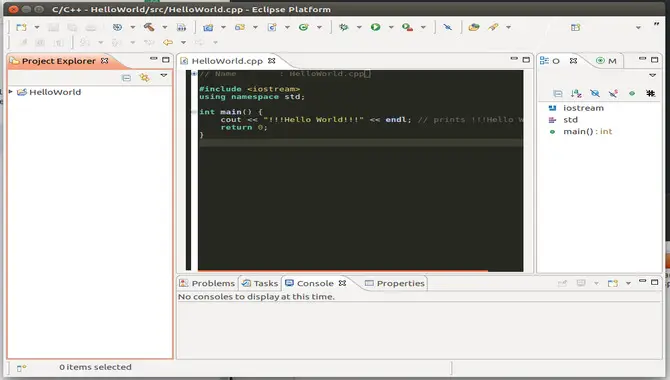The image size is (670, 380).
Task: Select main() : int in Outline
Action: 588,132
